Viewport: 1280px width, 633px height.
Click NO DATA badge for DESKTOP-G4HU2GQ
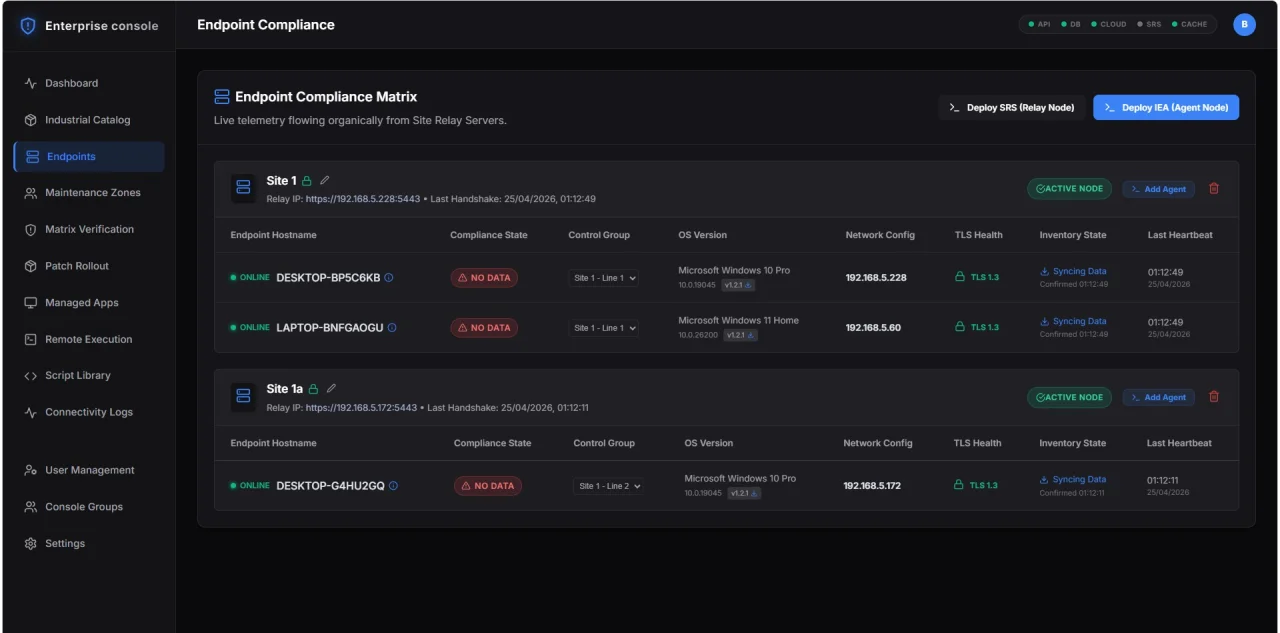pyautogui.click(x=488, y=486)
